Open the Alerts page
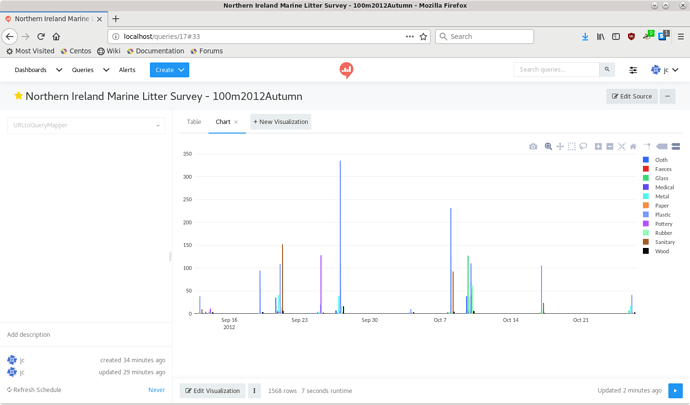Screen dimensions: 690x405 click(x=127, y=70)
